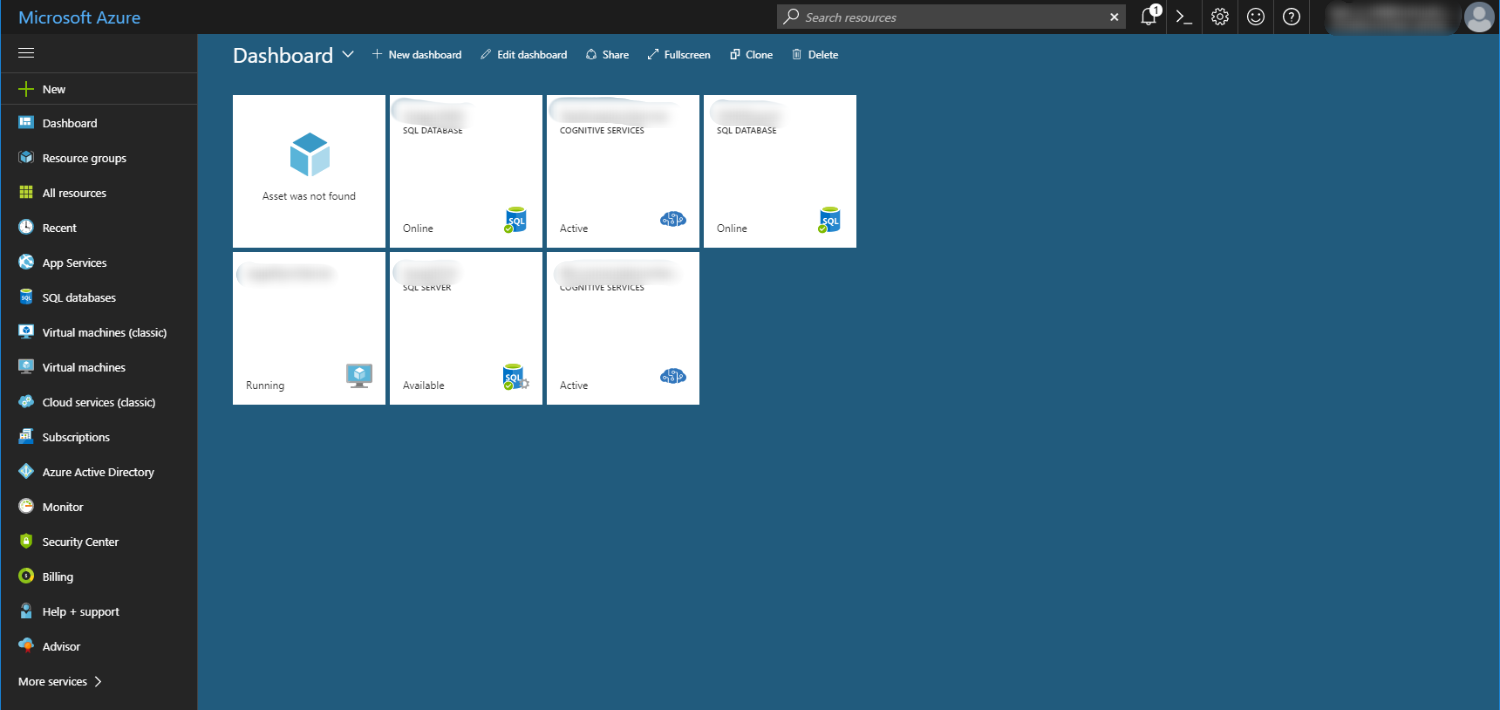
Task: Open App Services menu item
Action: (x=74, y=263)
